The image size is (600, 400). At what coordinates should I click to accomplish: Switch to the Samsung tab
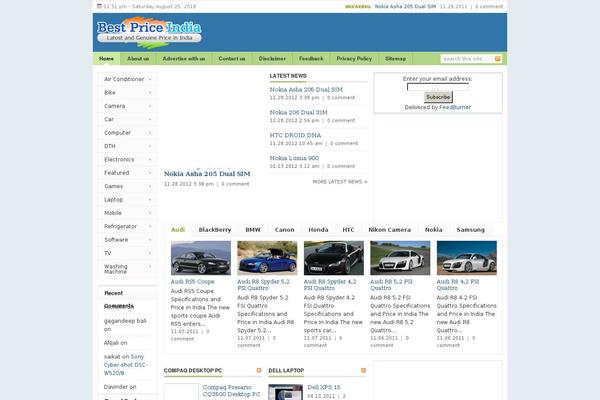tap(471, 230)
